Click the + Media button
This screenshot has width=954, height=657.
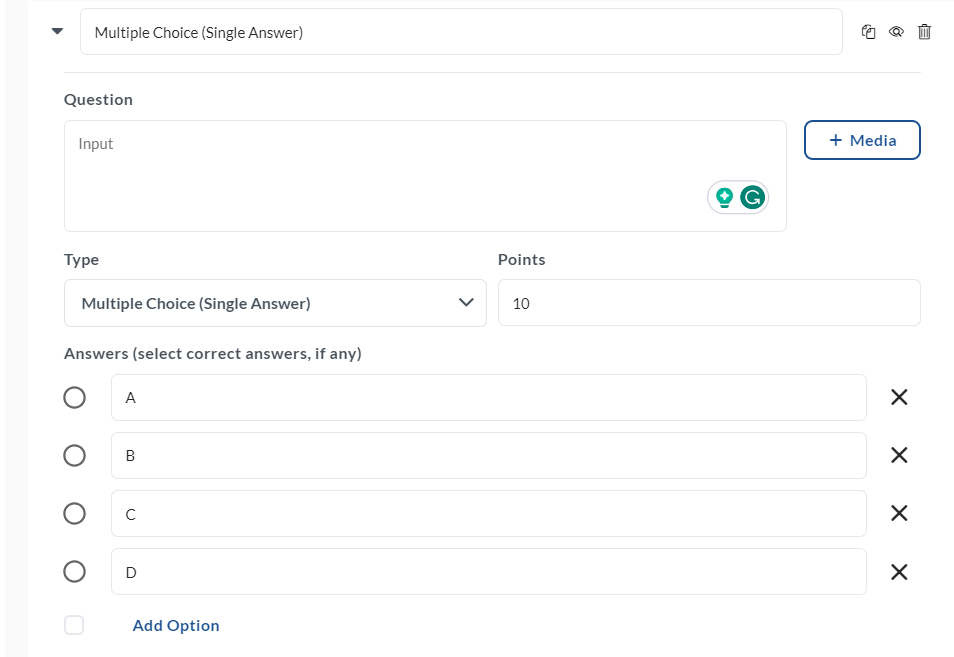point(862,140)
